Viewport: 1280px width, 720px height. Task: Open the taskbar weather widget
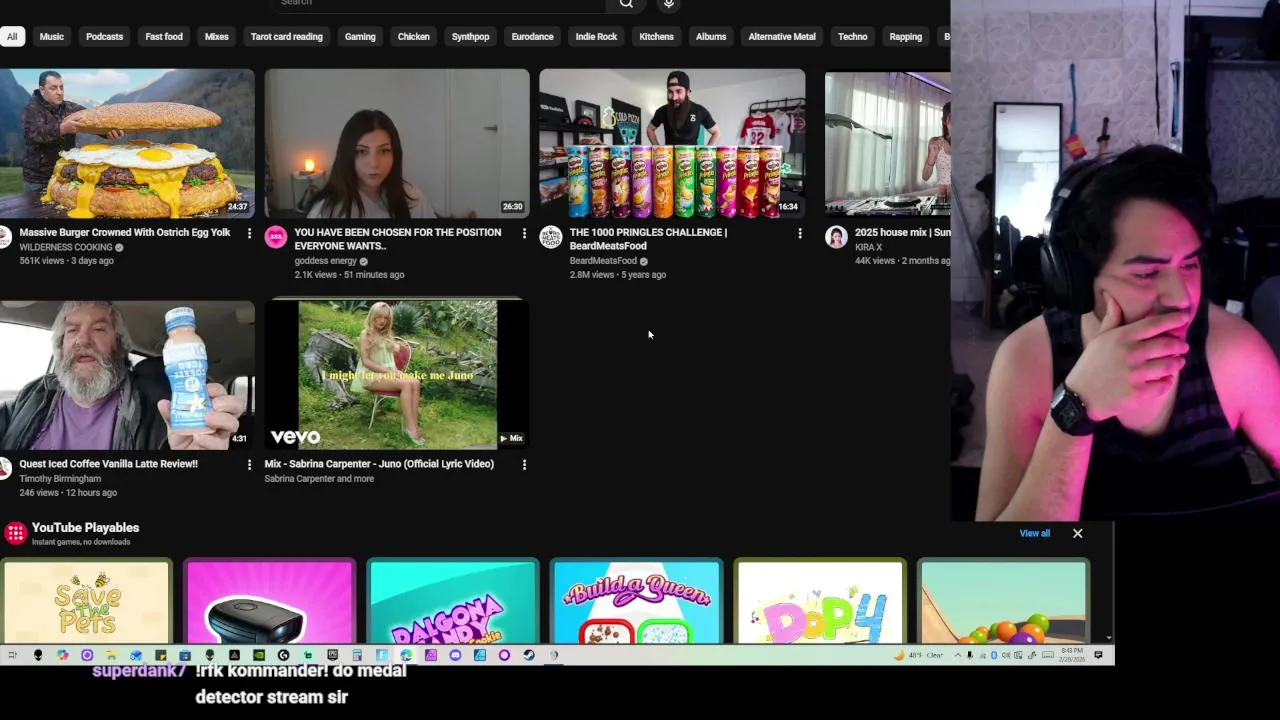pos(919,655)
